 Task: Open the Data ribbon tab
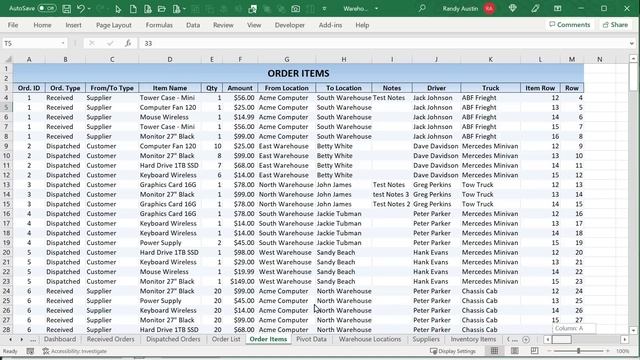pos(193,25)
